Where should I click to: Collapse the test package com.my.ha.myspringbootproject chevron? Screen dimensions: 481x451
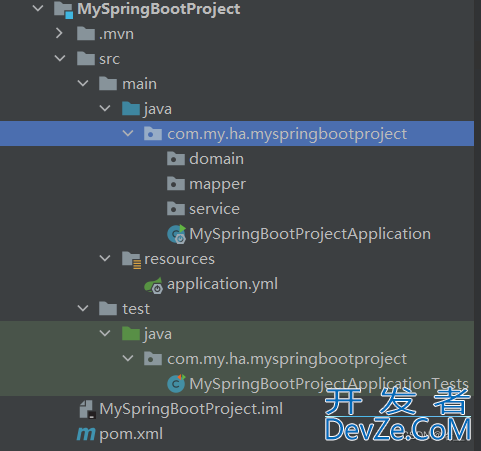[x=128, y=358]
